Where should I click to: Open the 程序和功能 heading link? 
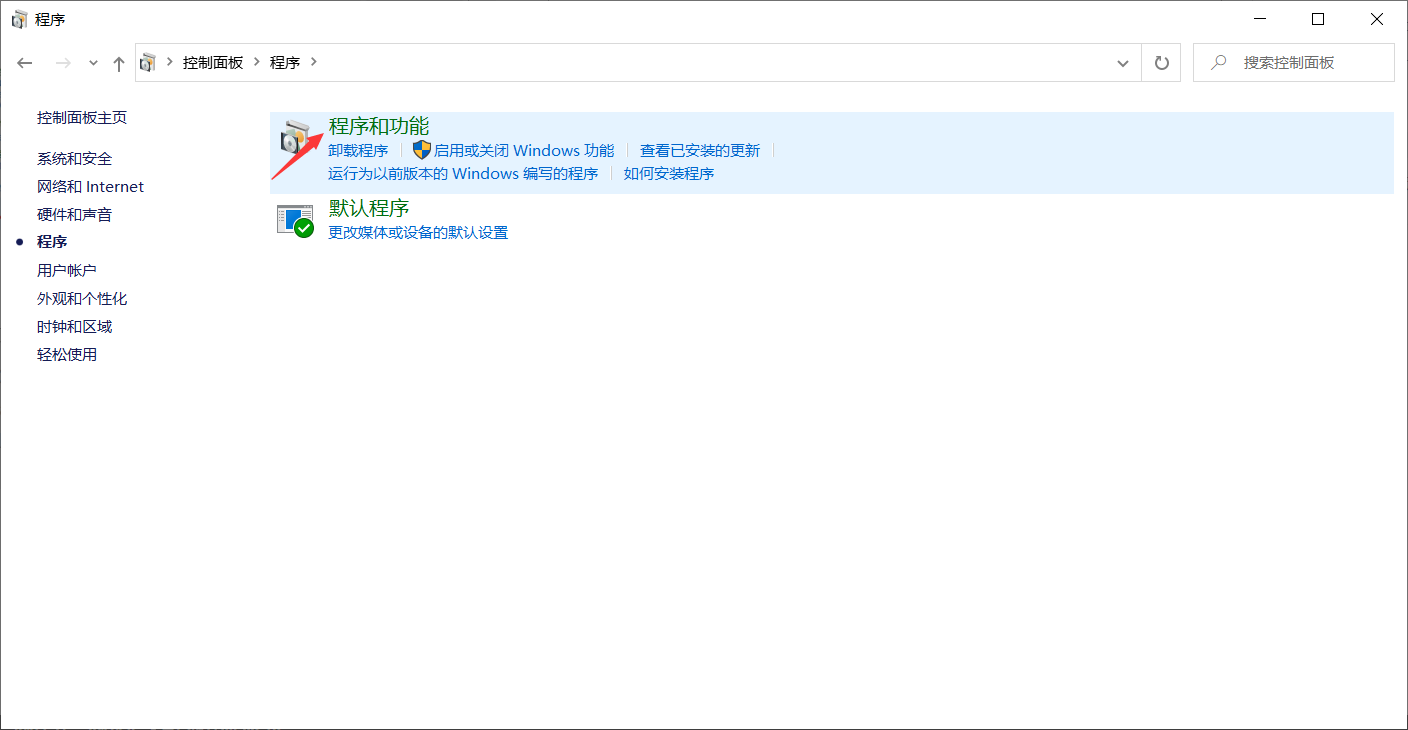(379, 126)
